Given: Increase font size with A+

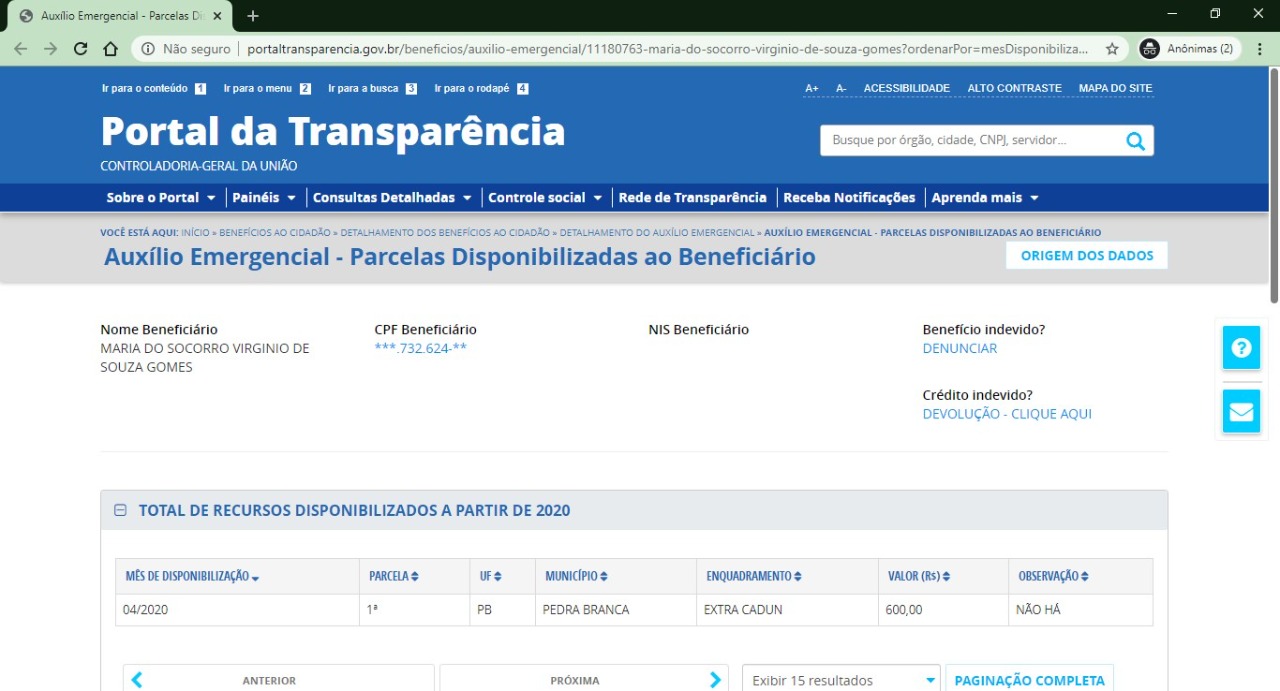Looking at the screenshot, I should (812, 88).
